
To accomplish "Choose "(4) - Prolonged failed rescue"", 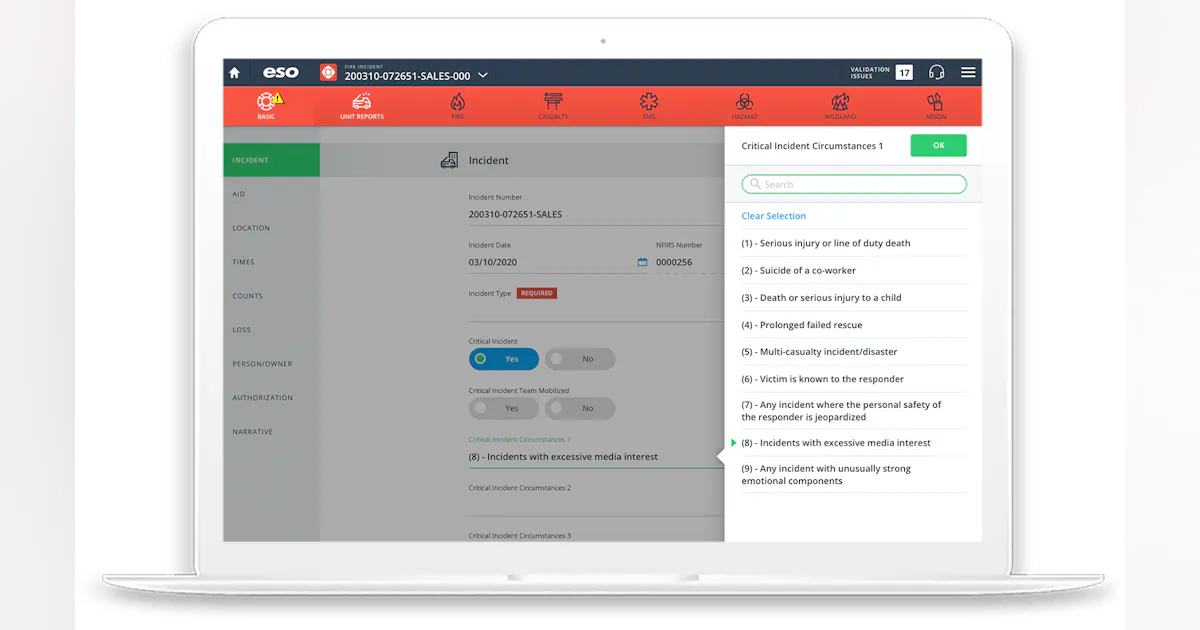I will click(x=854, y=325).
